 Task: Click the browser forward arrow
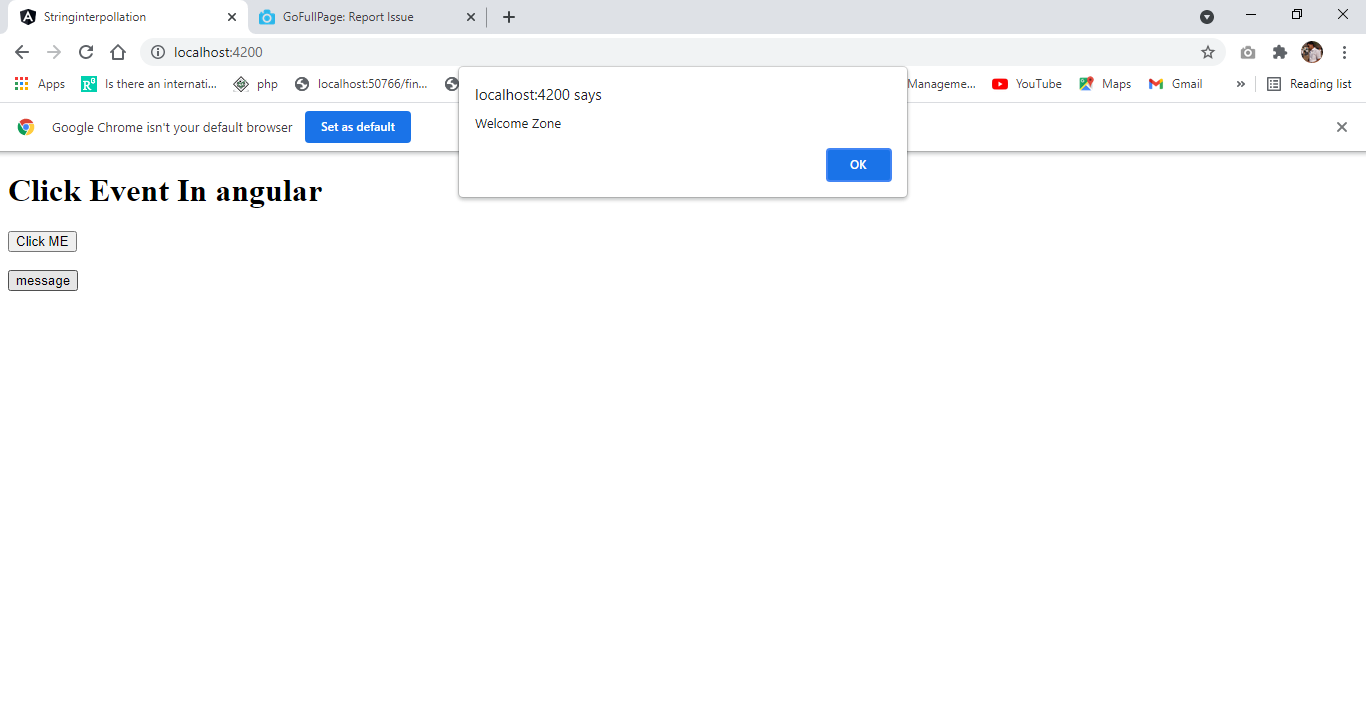(54, 52)
